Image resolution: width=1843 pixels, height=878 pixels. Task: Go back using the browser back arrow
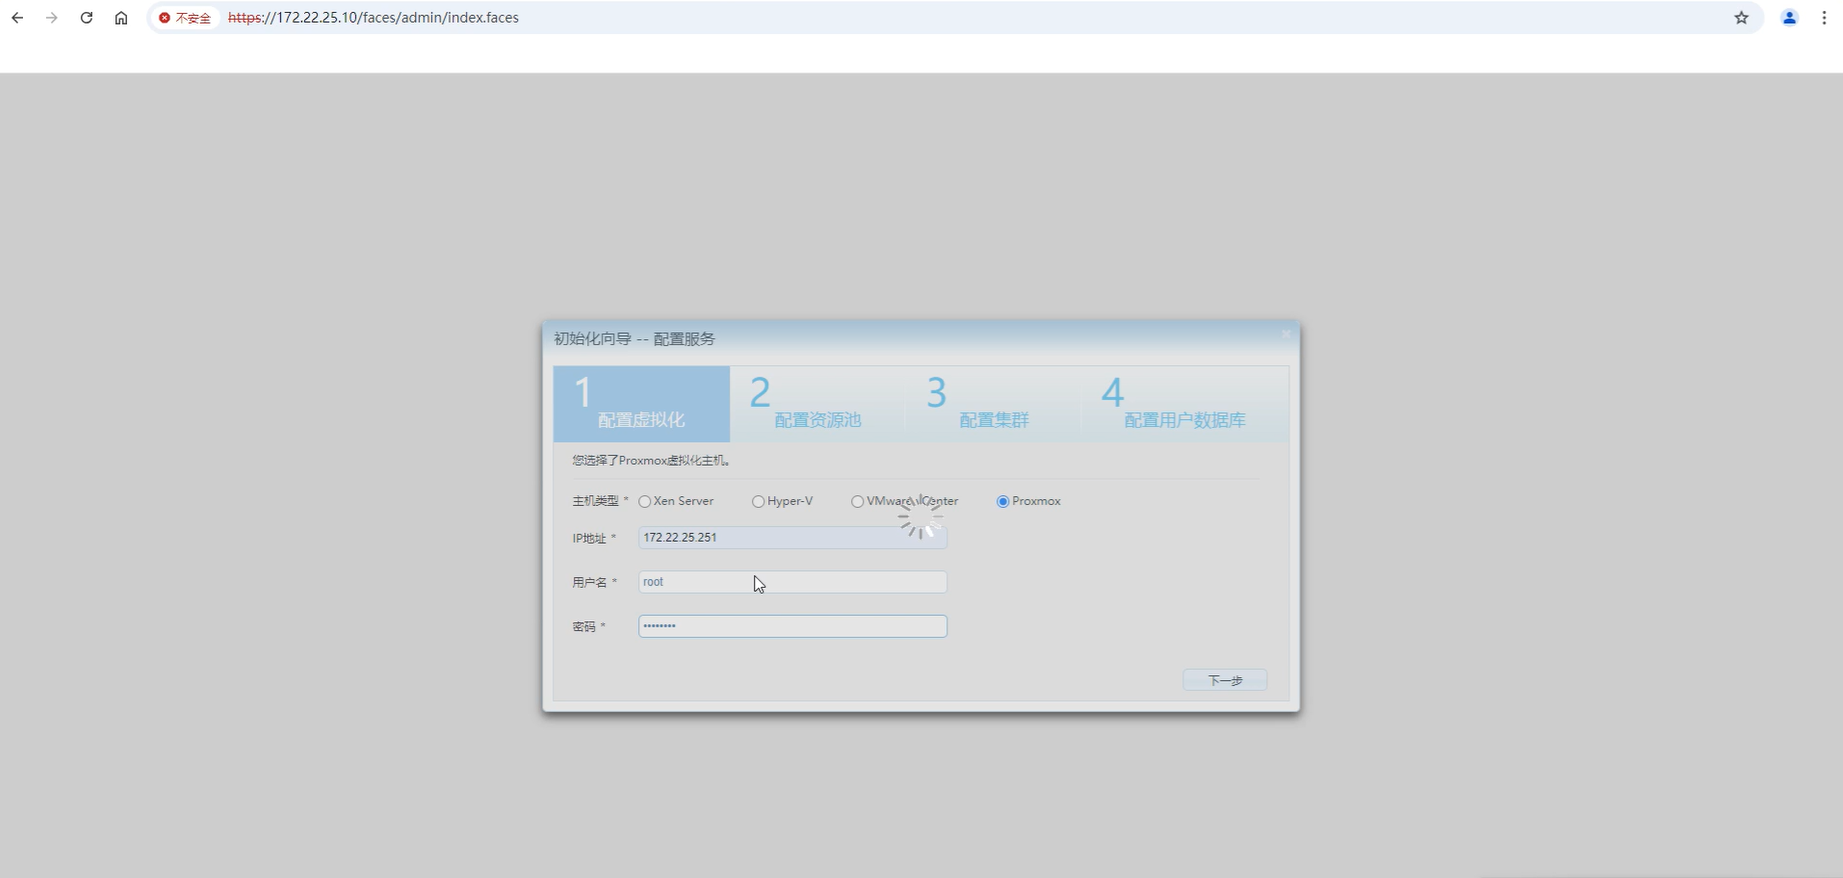tap(17, 18)
